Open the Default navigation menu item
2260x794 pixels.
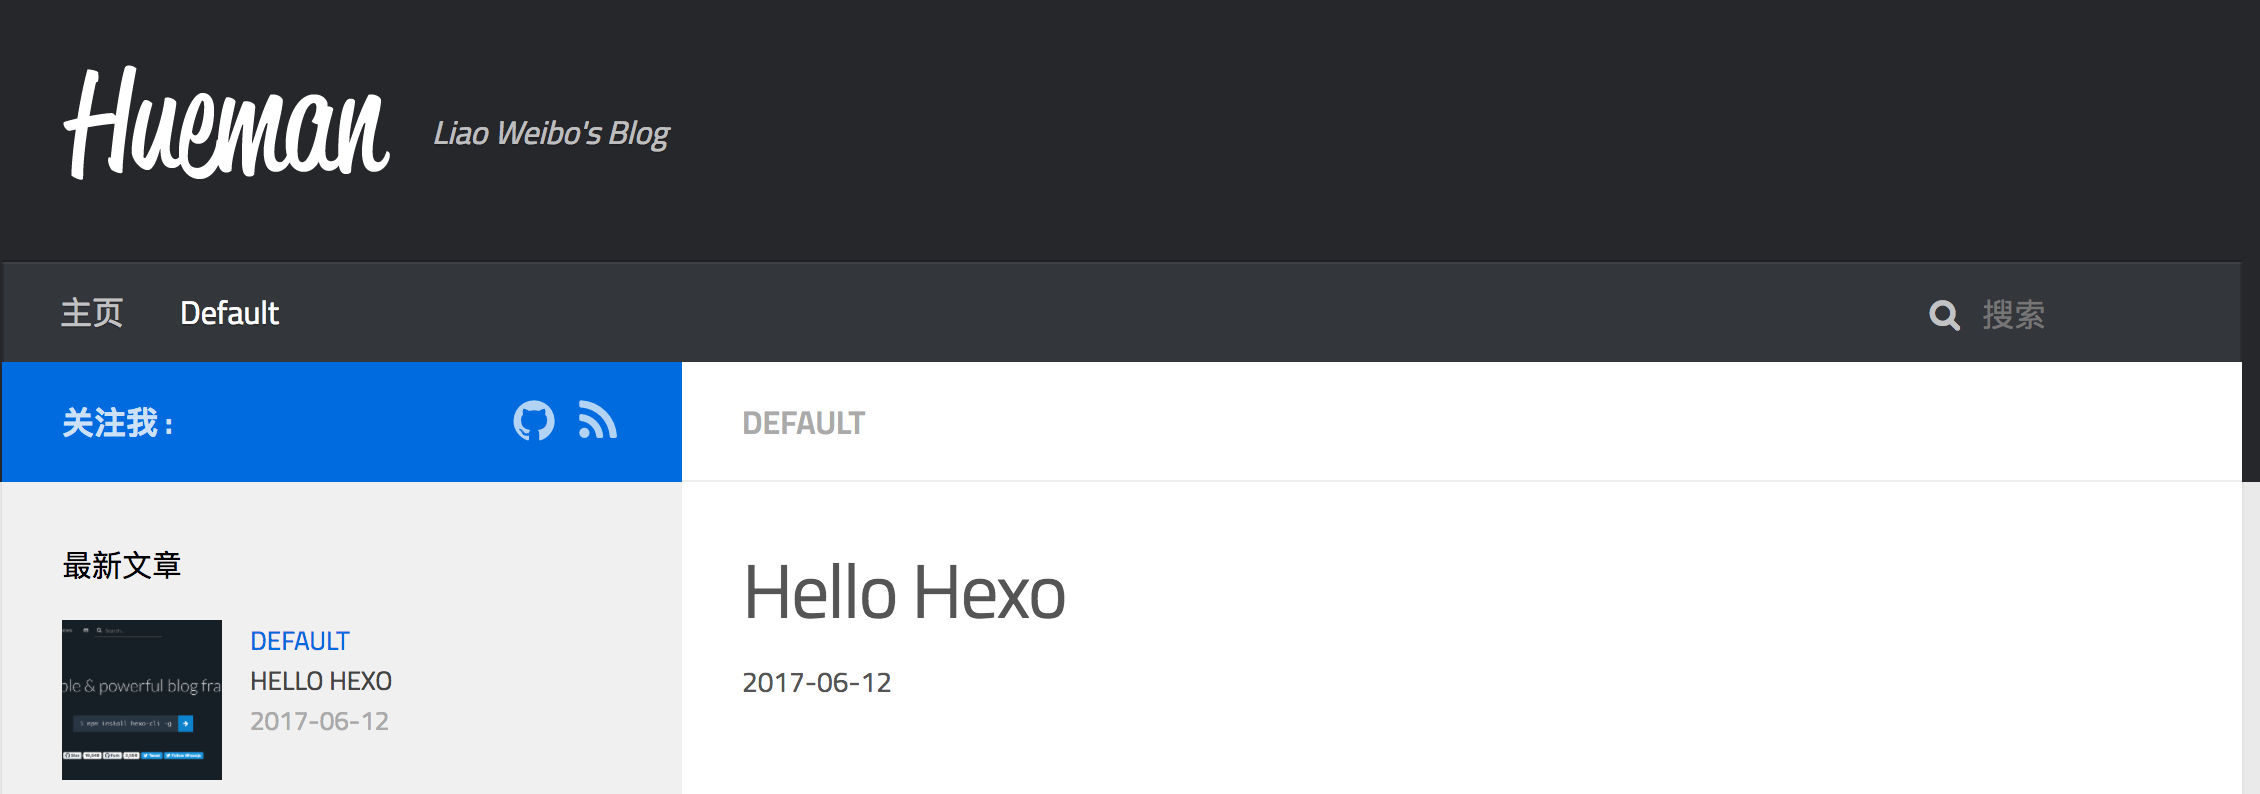229,312
